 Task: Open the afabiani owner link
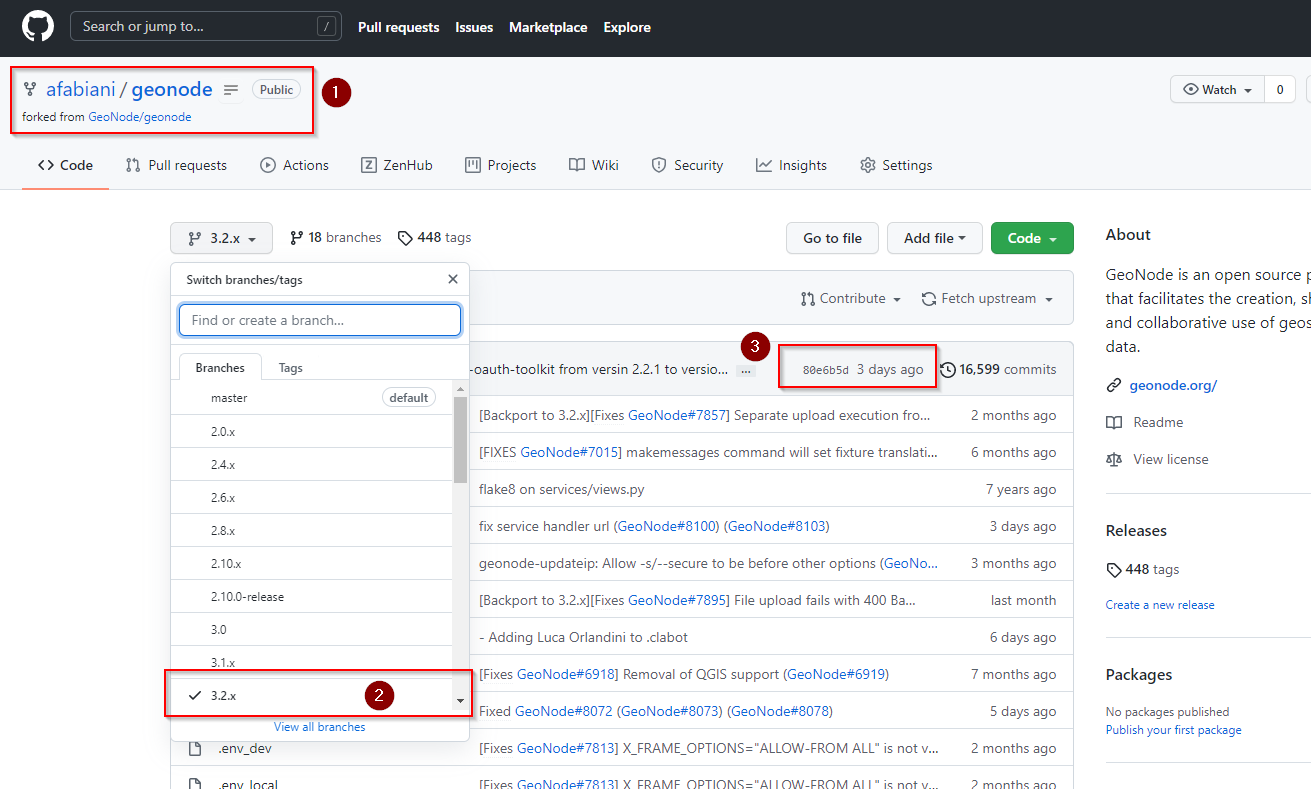click(80, 89)
